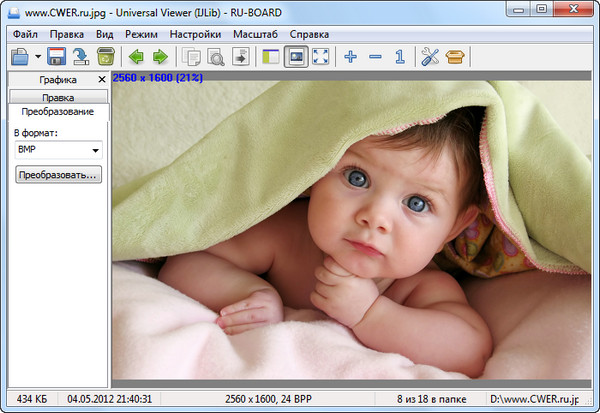
Task: Click the magnifier search icon in toolbar
Action: tap(216, 57)
